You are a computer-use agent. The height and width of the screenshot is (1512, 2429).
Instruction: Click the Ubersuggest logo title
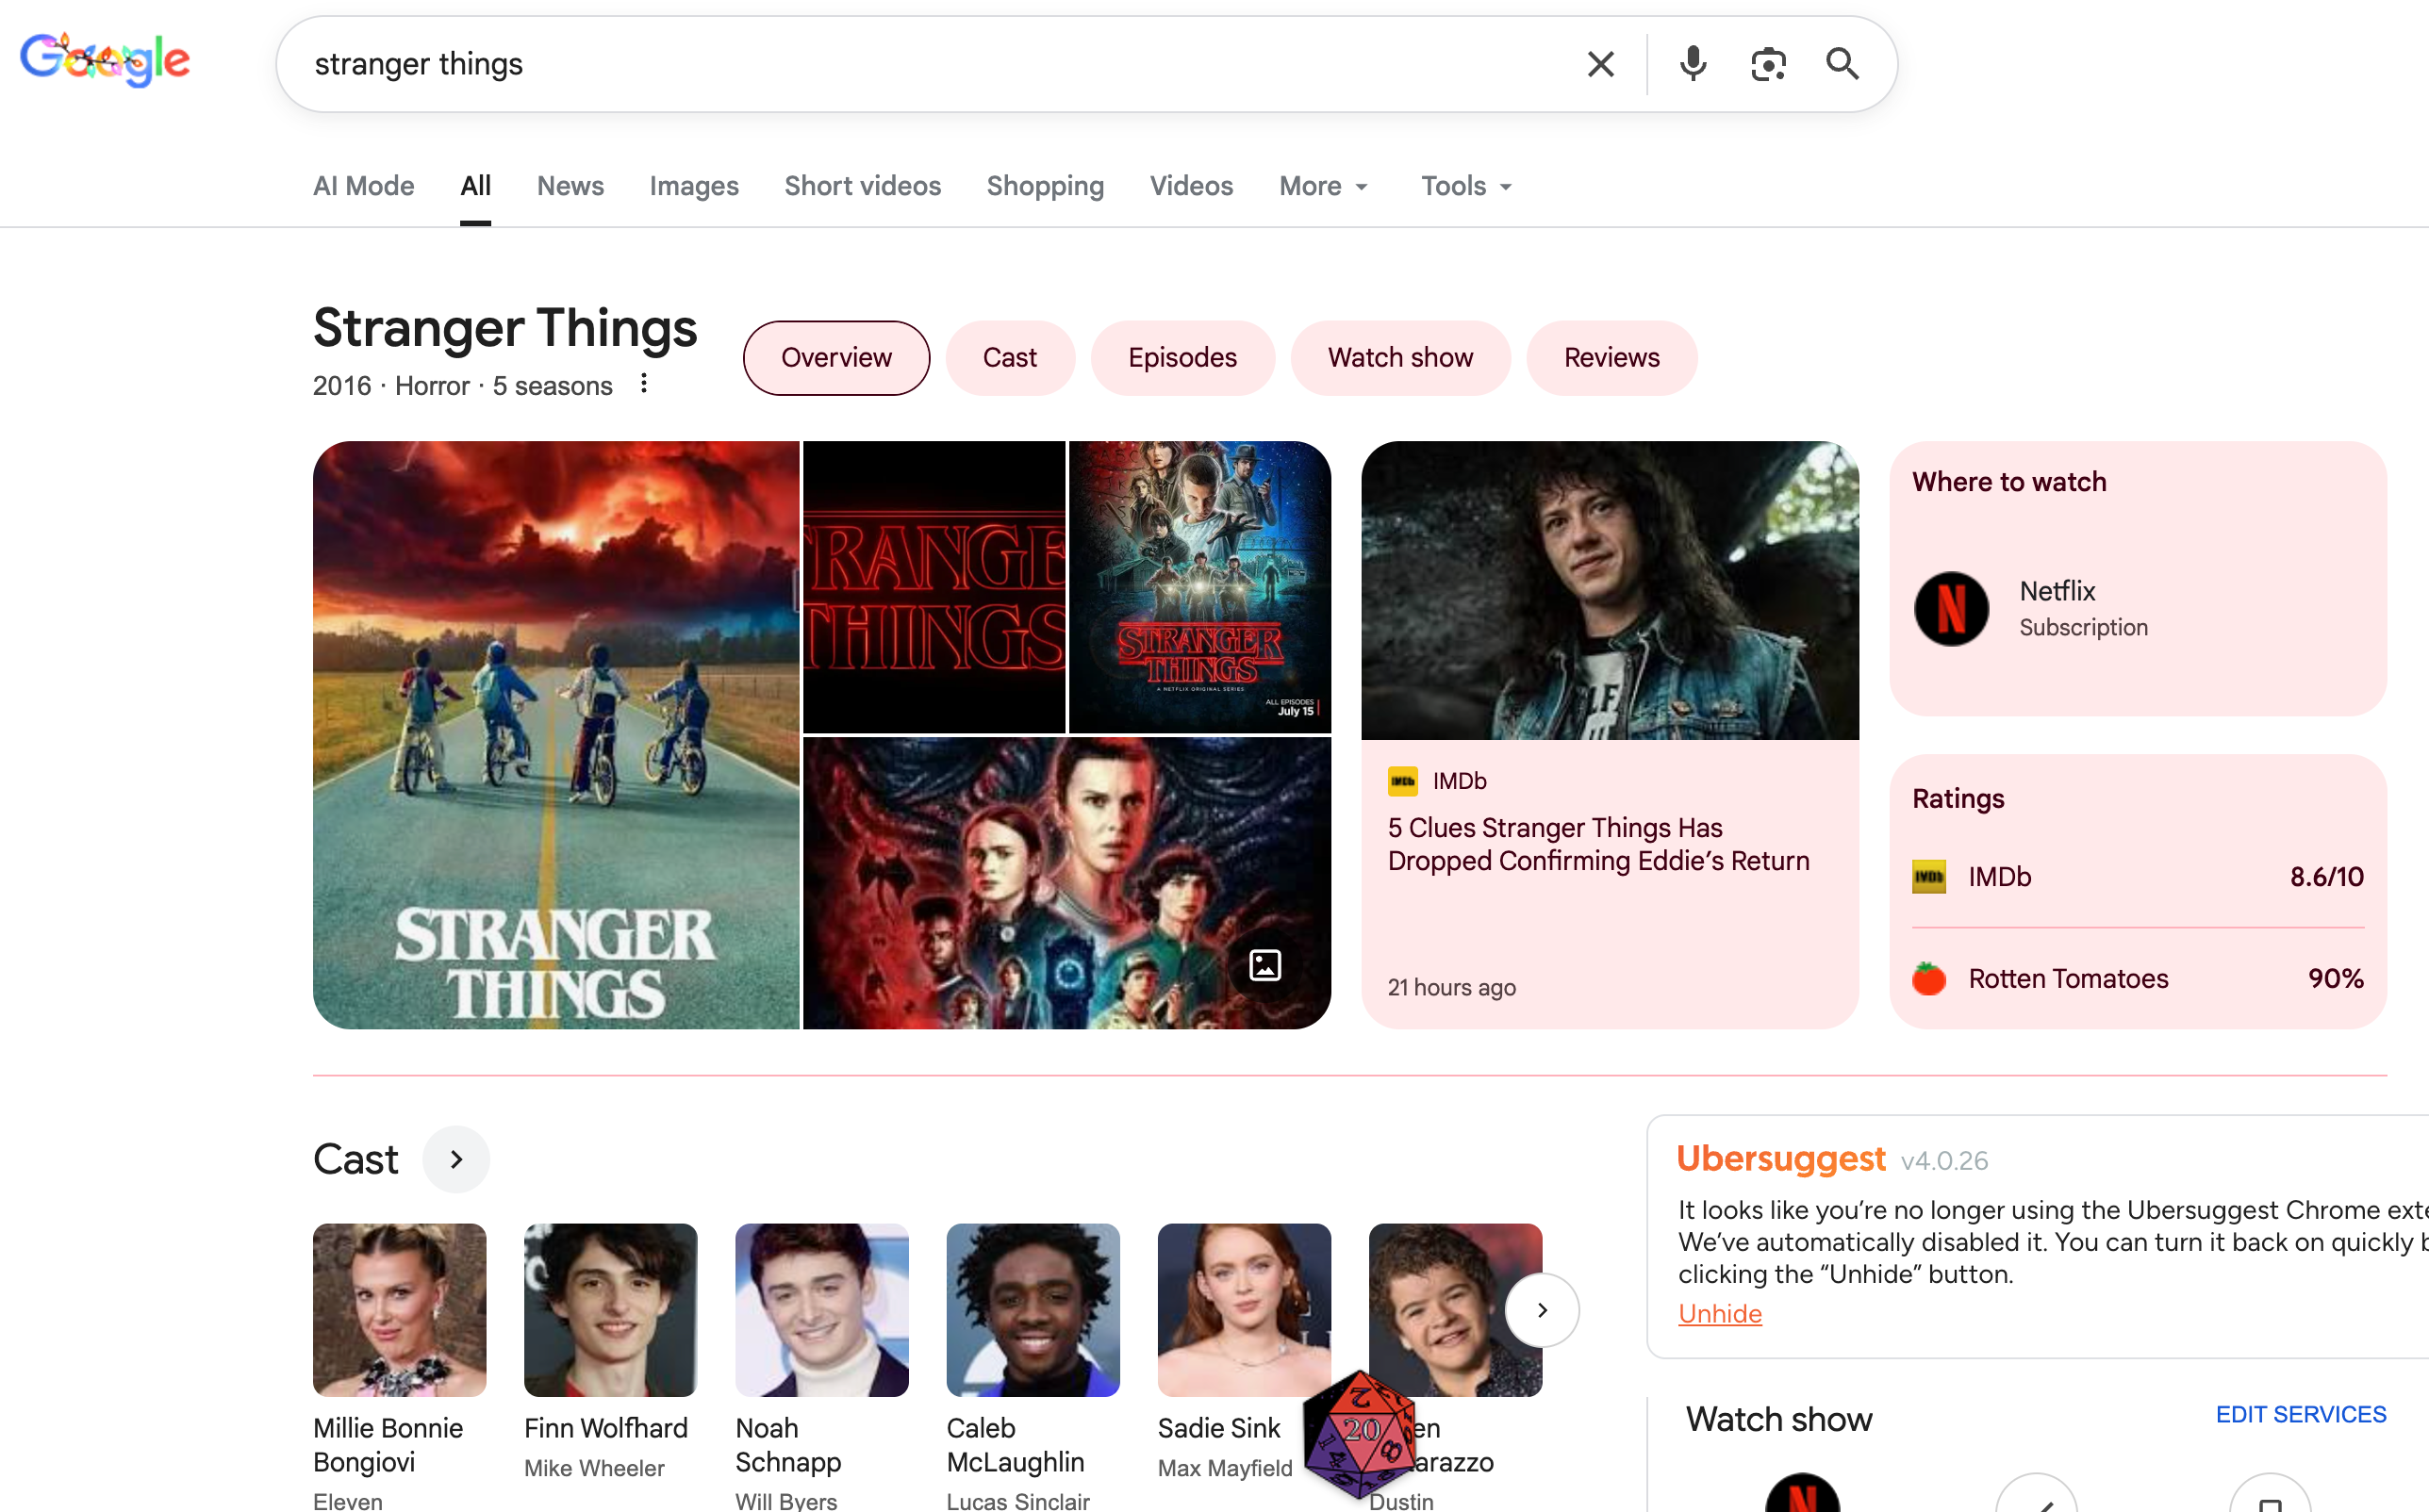pos(1780,1158)
